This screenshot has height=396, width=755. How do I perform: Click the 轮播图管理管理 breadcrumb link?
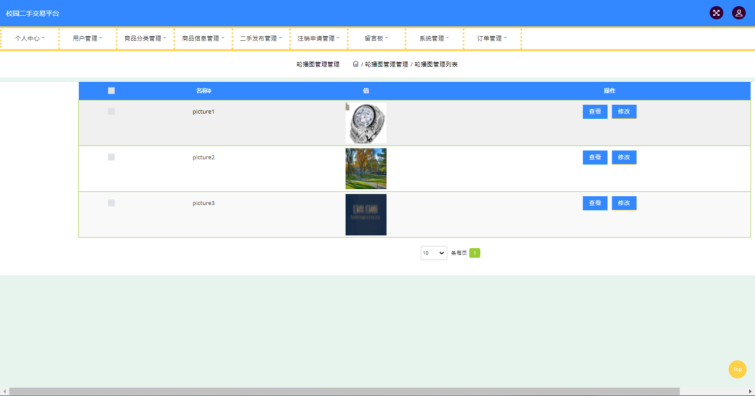pyautogui.click(x=386, y=64)
